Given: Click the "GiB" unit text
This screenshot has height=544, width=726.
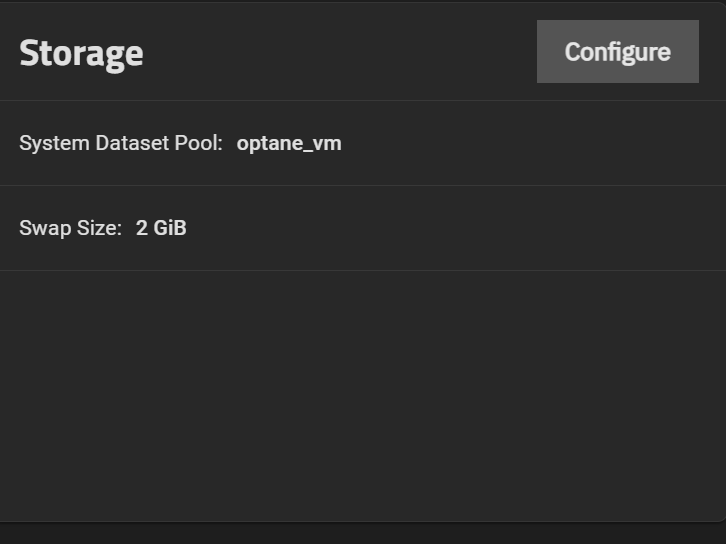Looking at the screenshot, I should pyautogui.click(x=170, y=228).
